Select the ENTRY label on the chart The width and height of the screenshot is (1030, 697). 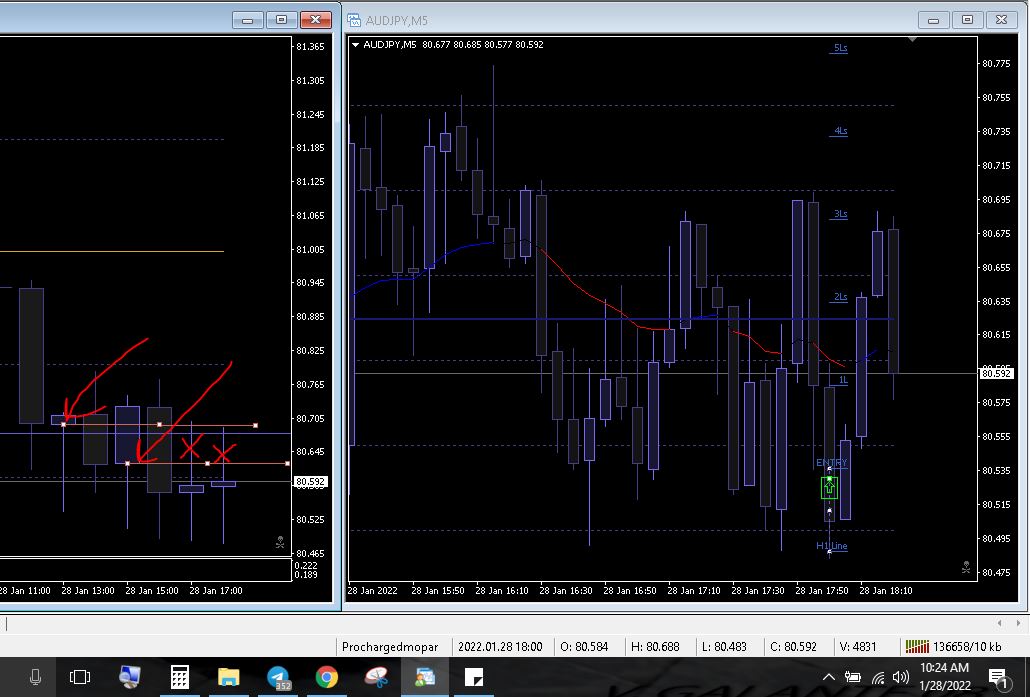tap(831, 463)
